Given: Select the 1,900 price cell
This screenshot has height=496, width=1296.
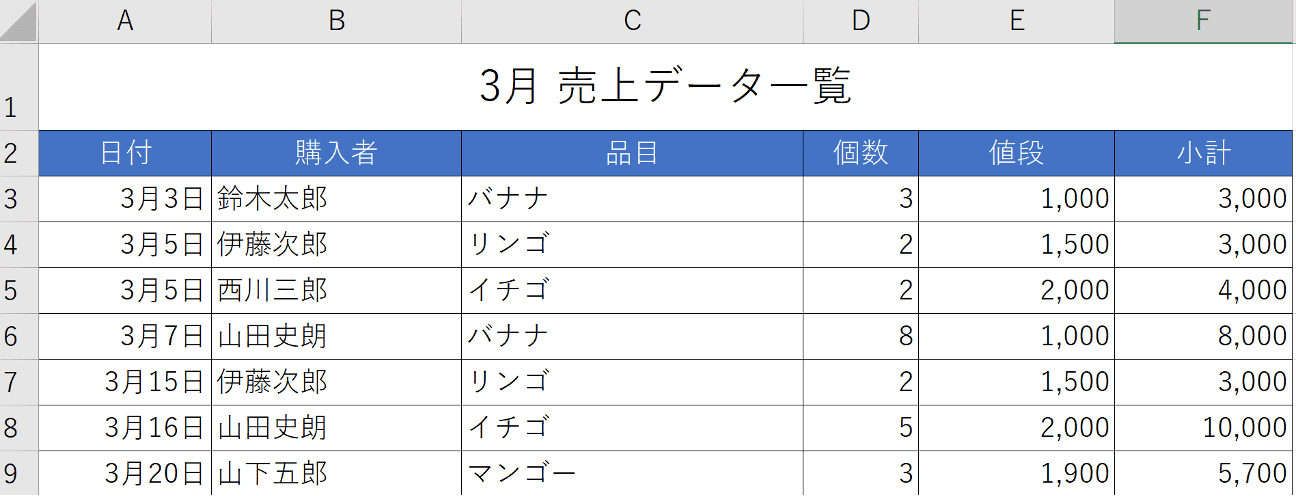Looking at the screenshot, I should point(1016,473).
